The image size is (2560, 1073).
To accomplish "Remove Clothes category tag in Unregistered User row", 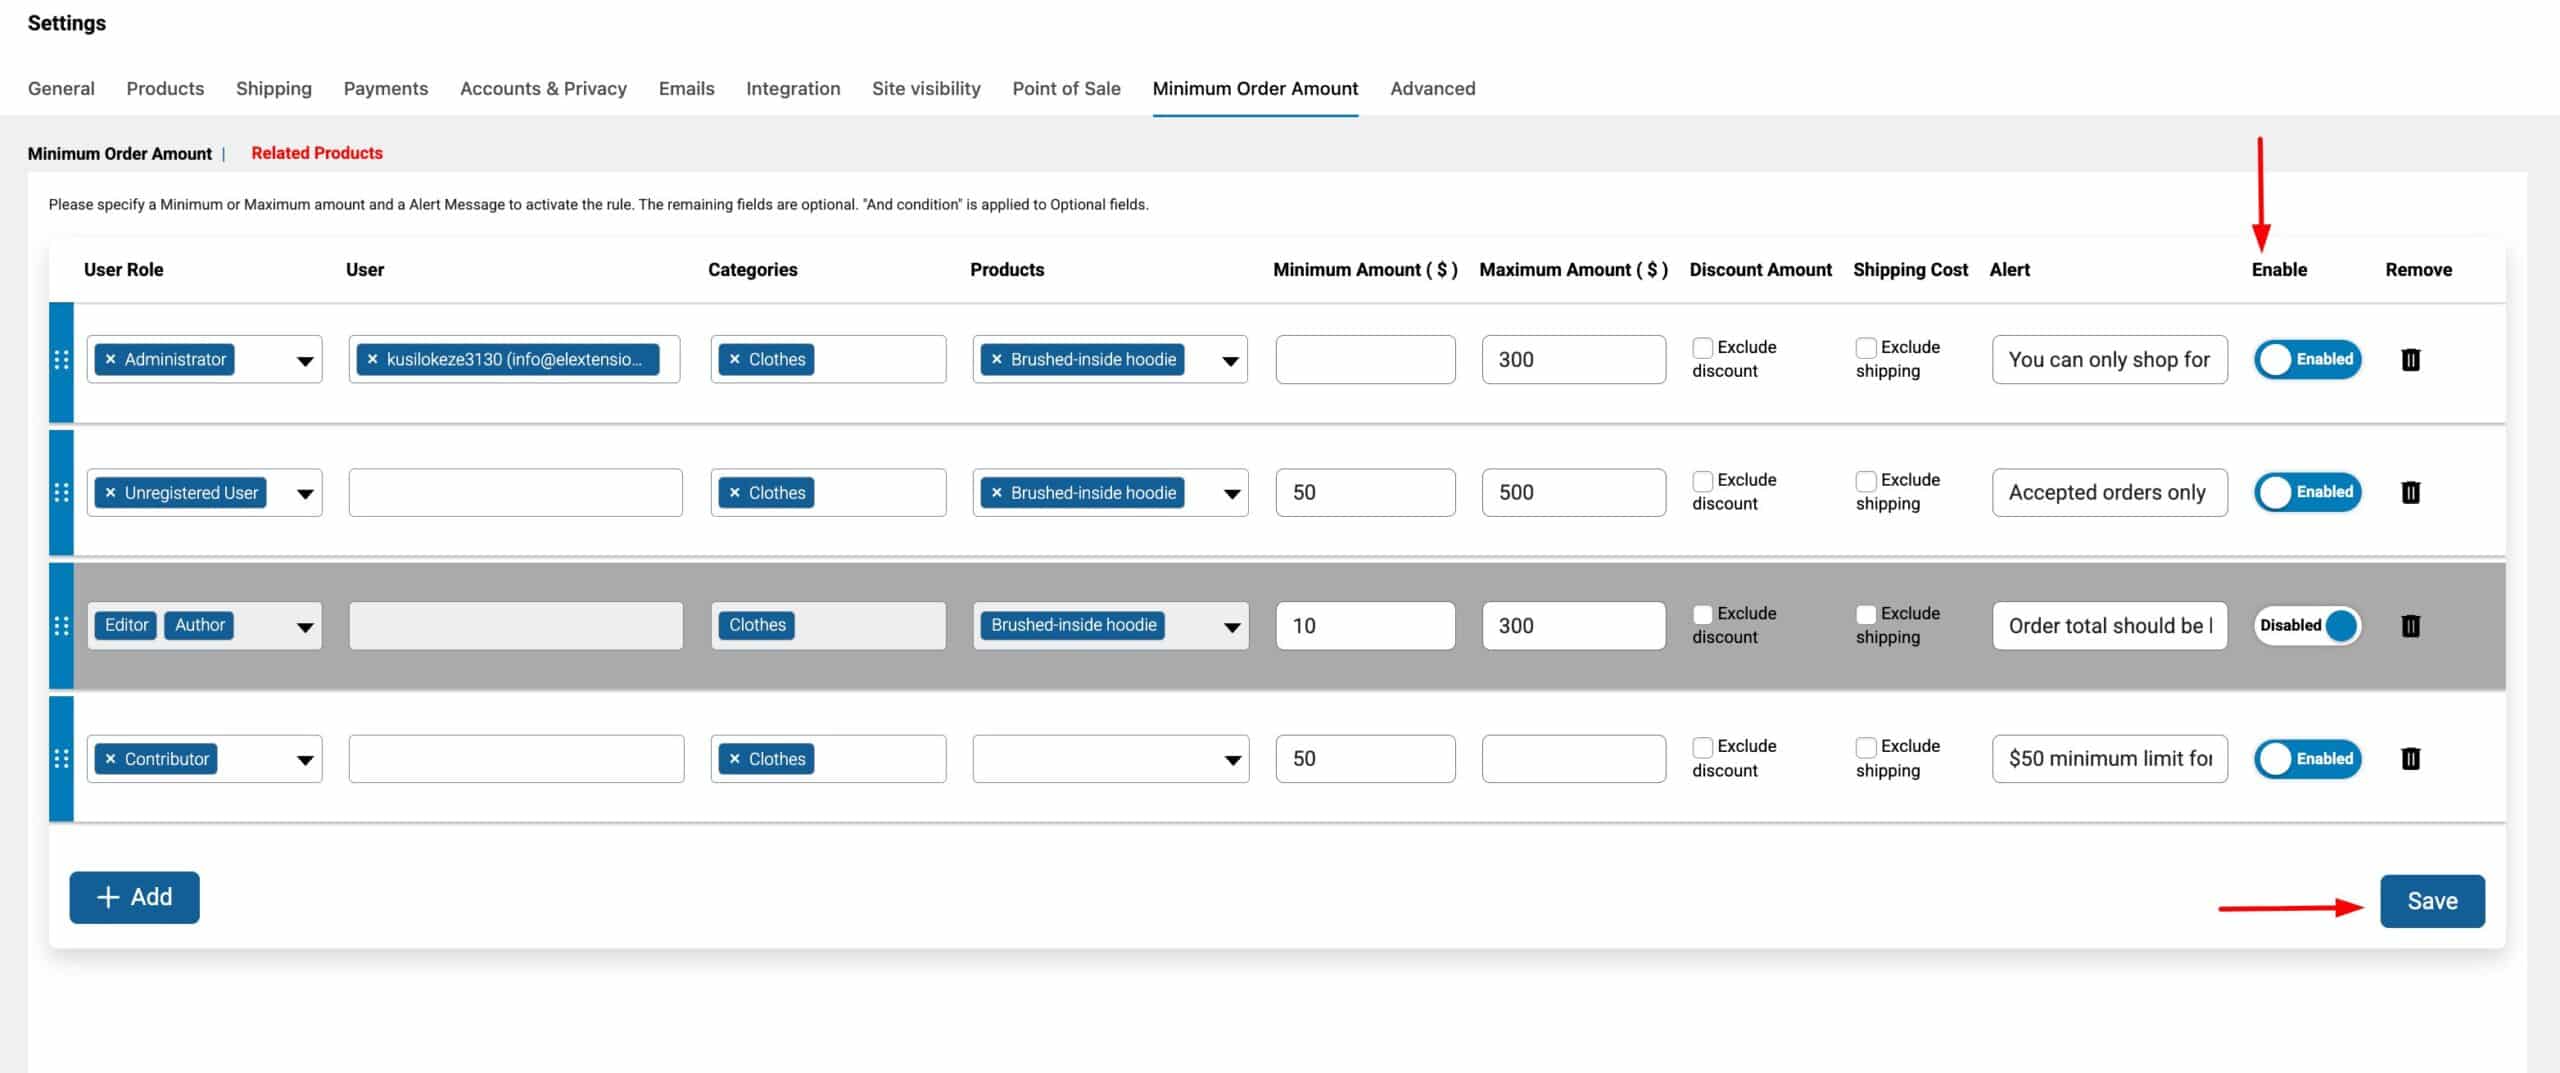I will point(734,492).
